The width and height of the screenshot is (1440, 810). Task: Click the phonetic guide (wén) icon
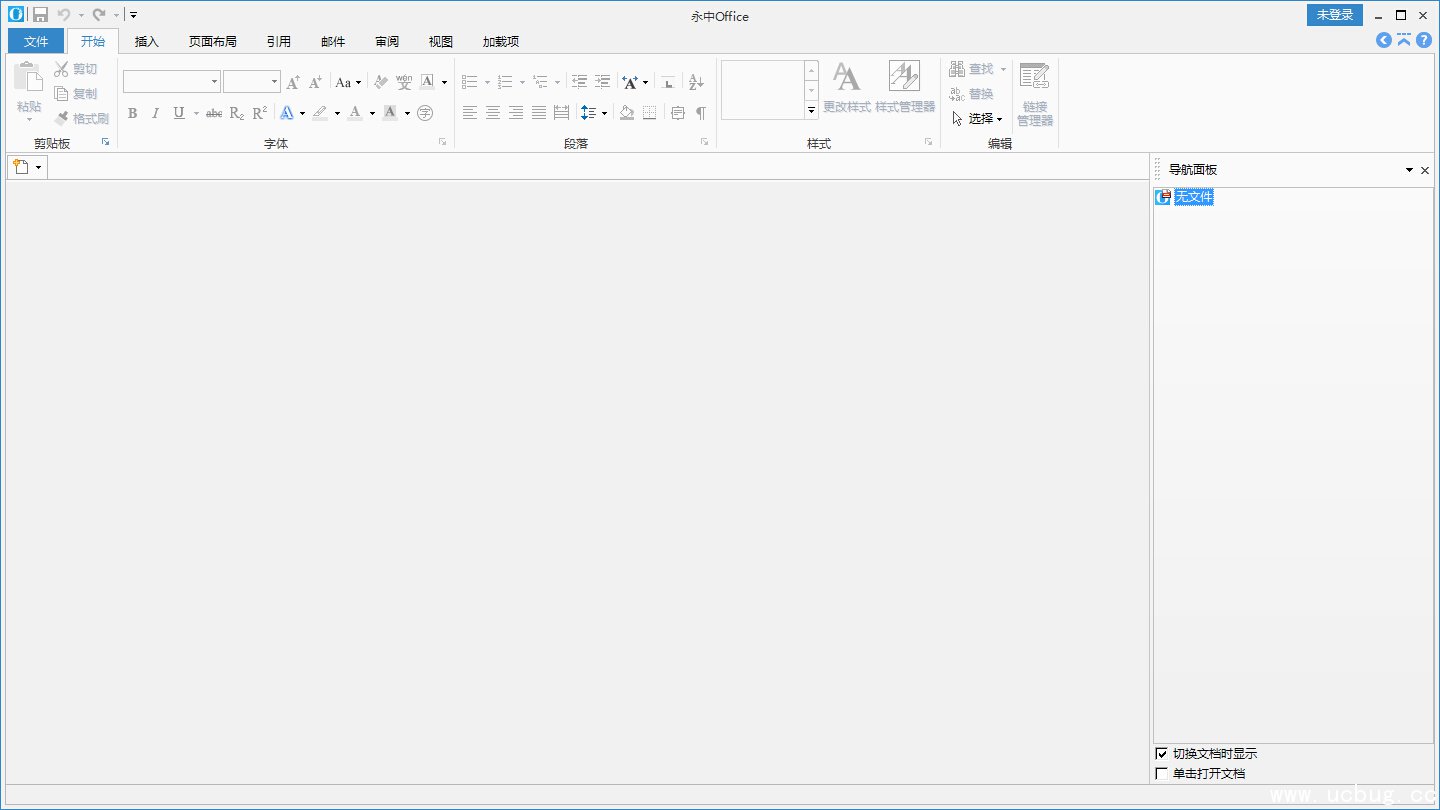coord(404,82)
